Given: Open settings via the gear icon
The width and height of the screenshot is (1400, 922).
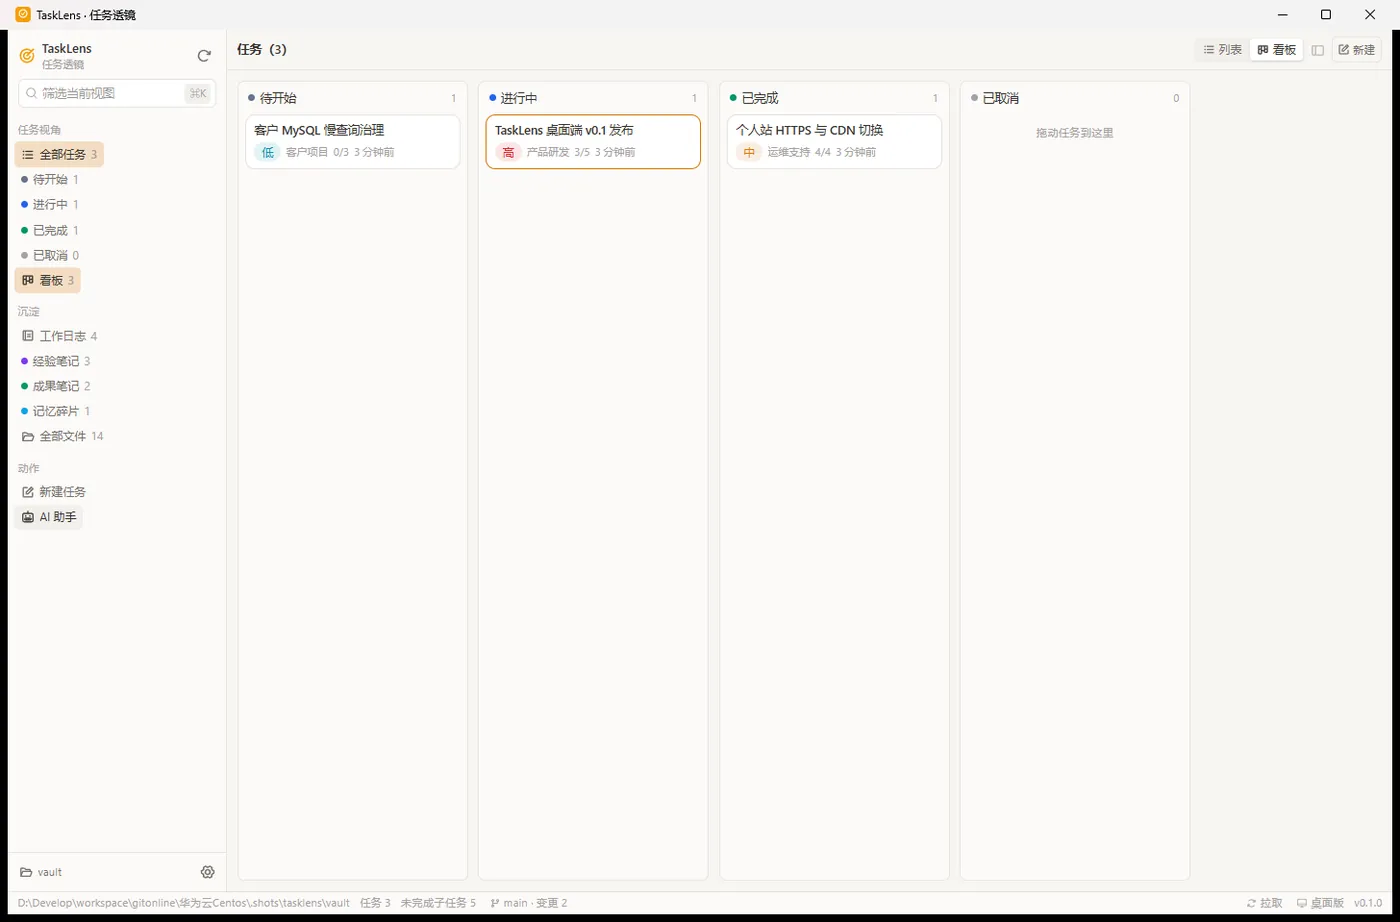Looking at the screenshot, I should (x=208, y=872).
